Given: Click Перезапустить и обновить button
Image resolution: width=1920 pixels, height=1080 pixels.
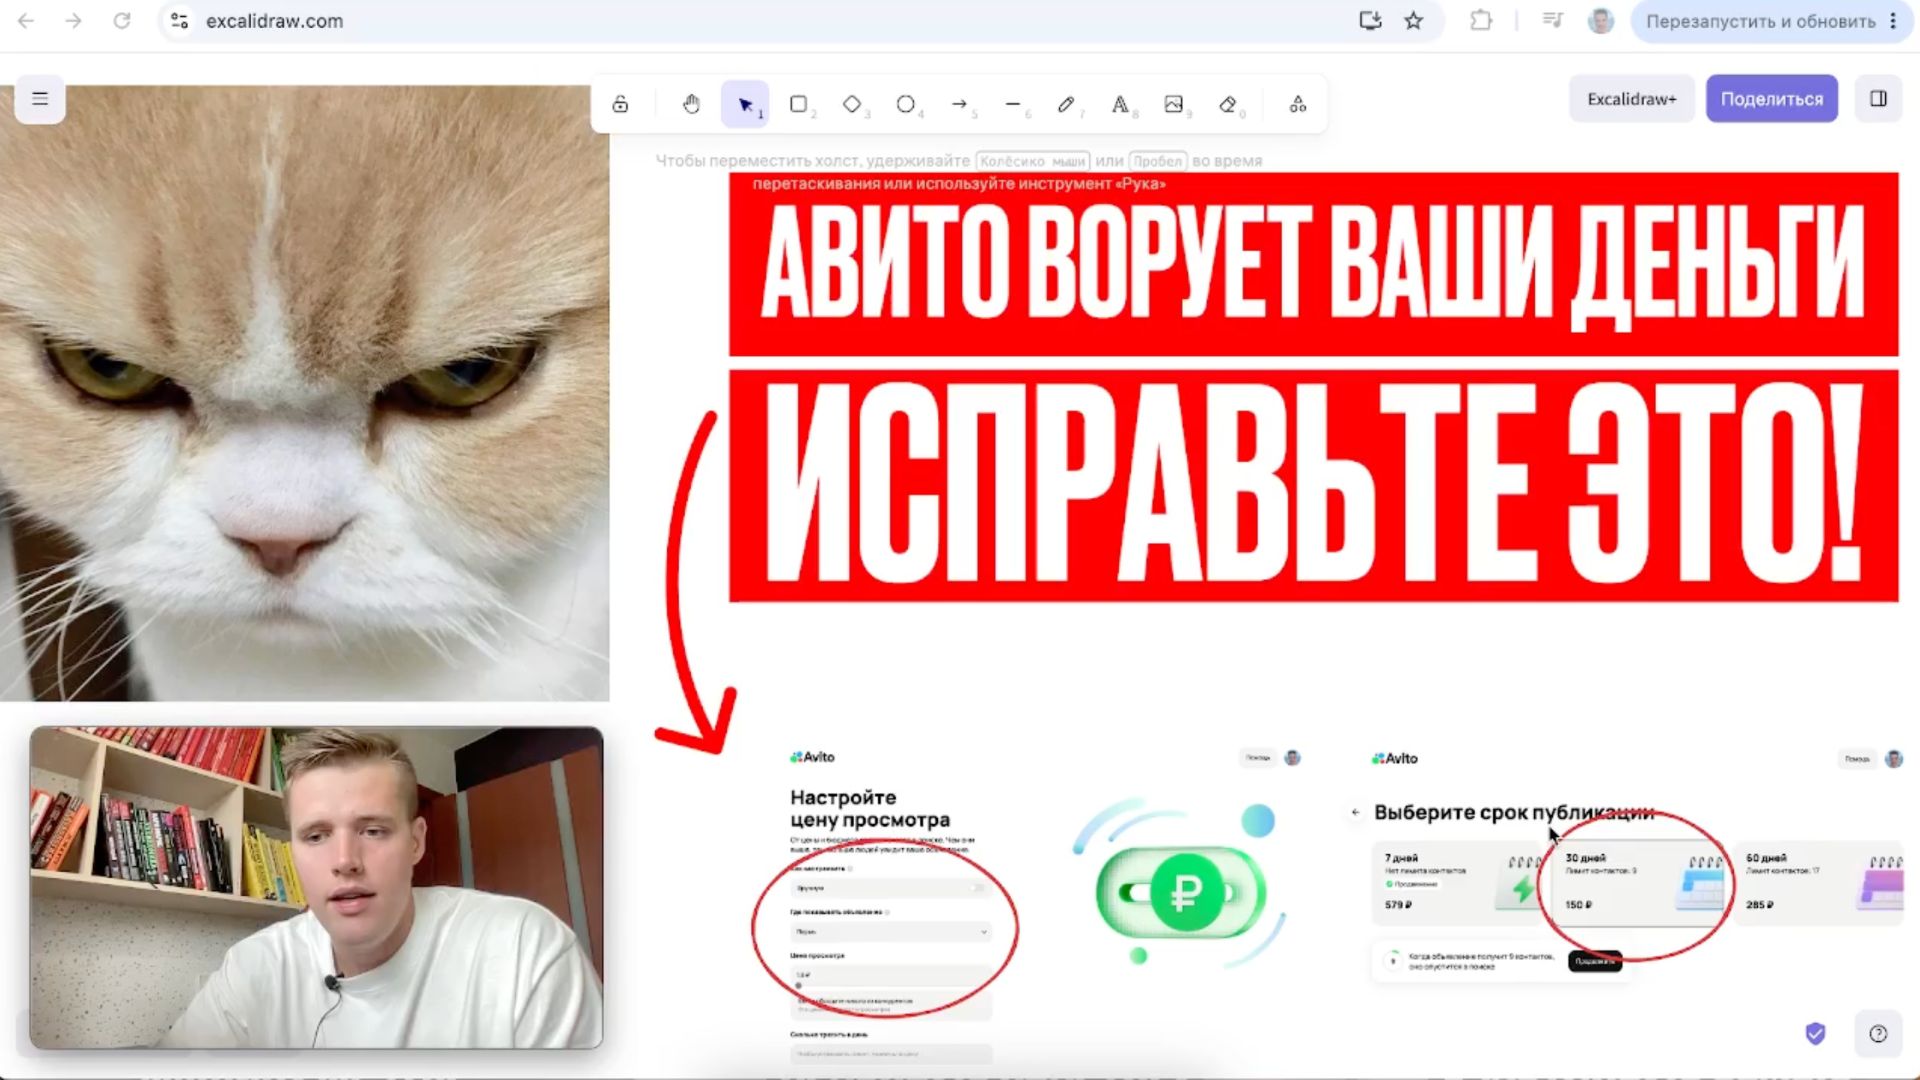Looking at the screenshot, I should point(1760,21).
